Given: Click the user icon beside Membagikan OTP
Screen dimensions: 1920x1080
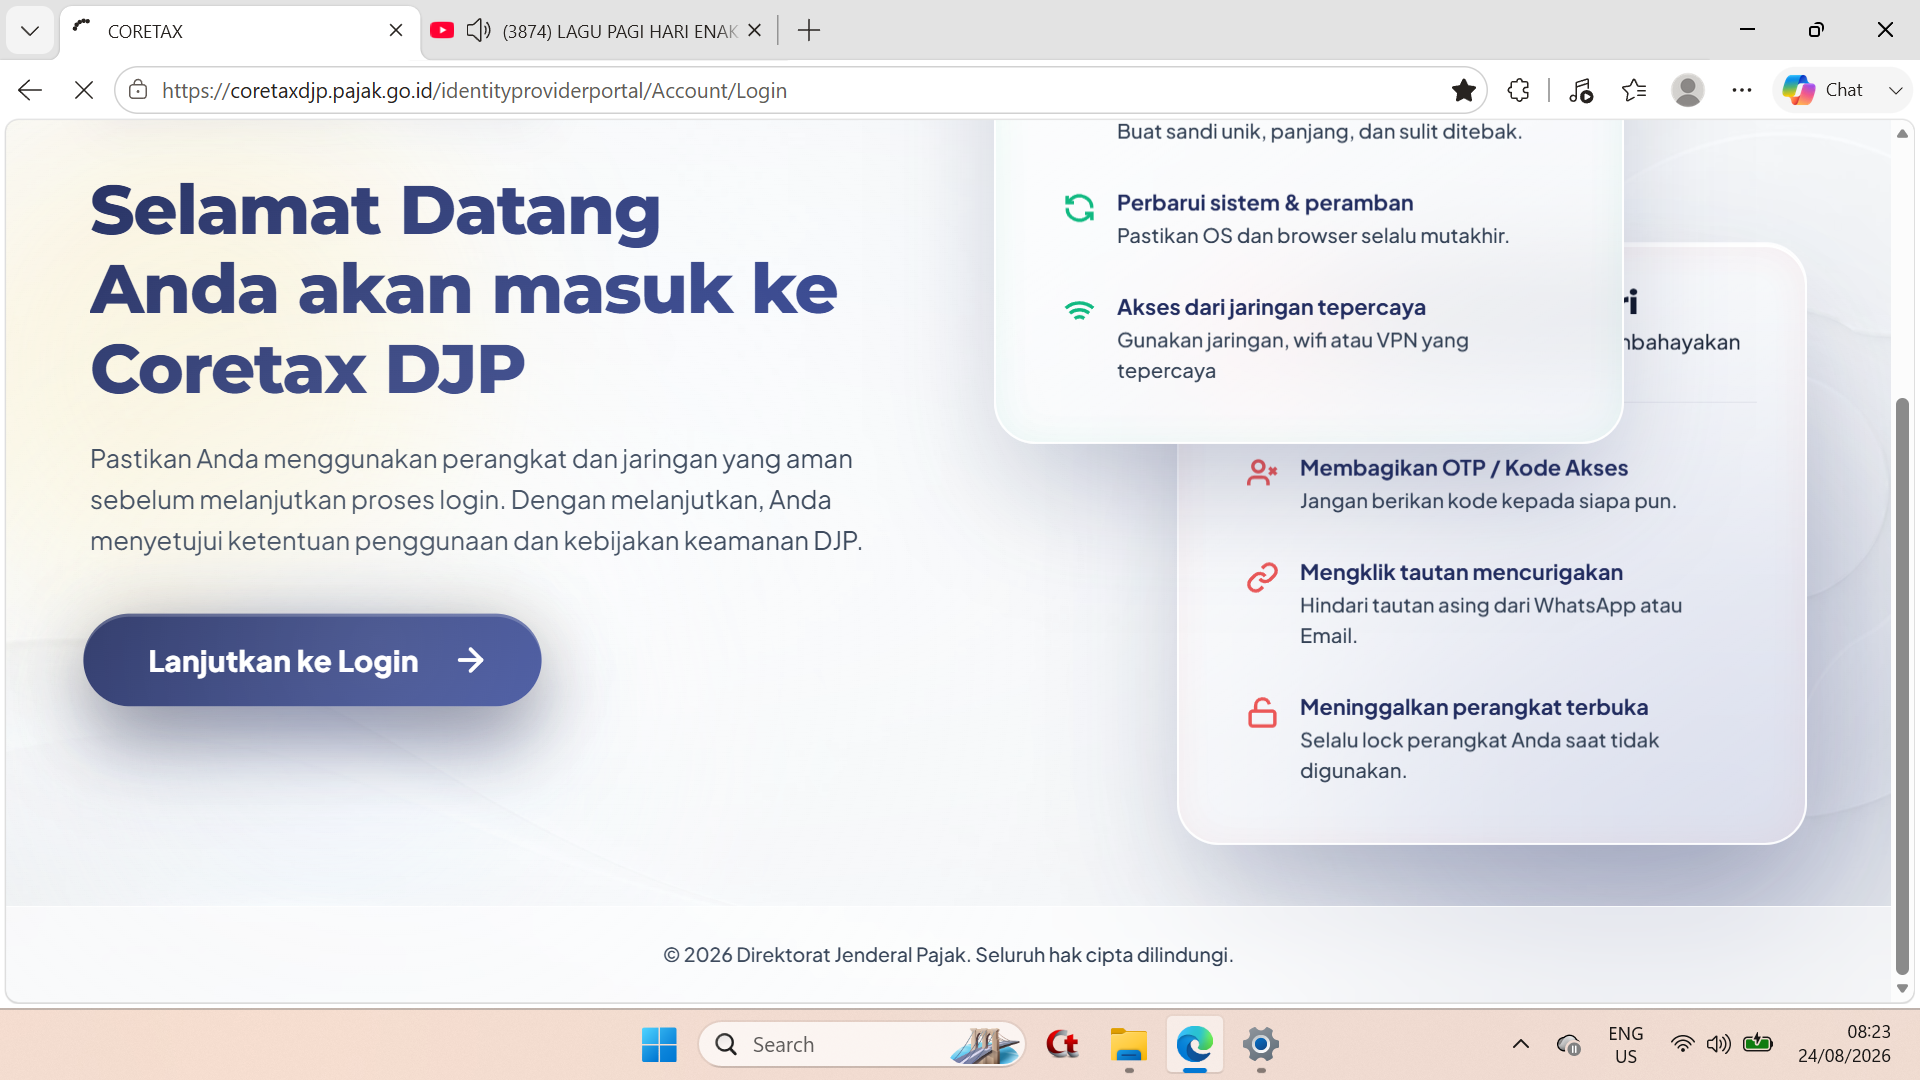Looking at the screenshot, I should 1262,472.
